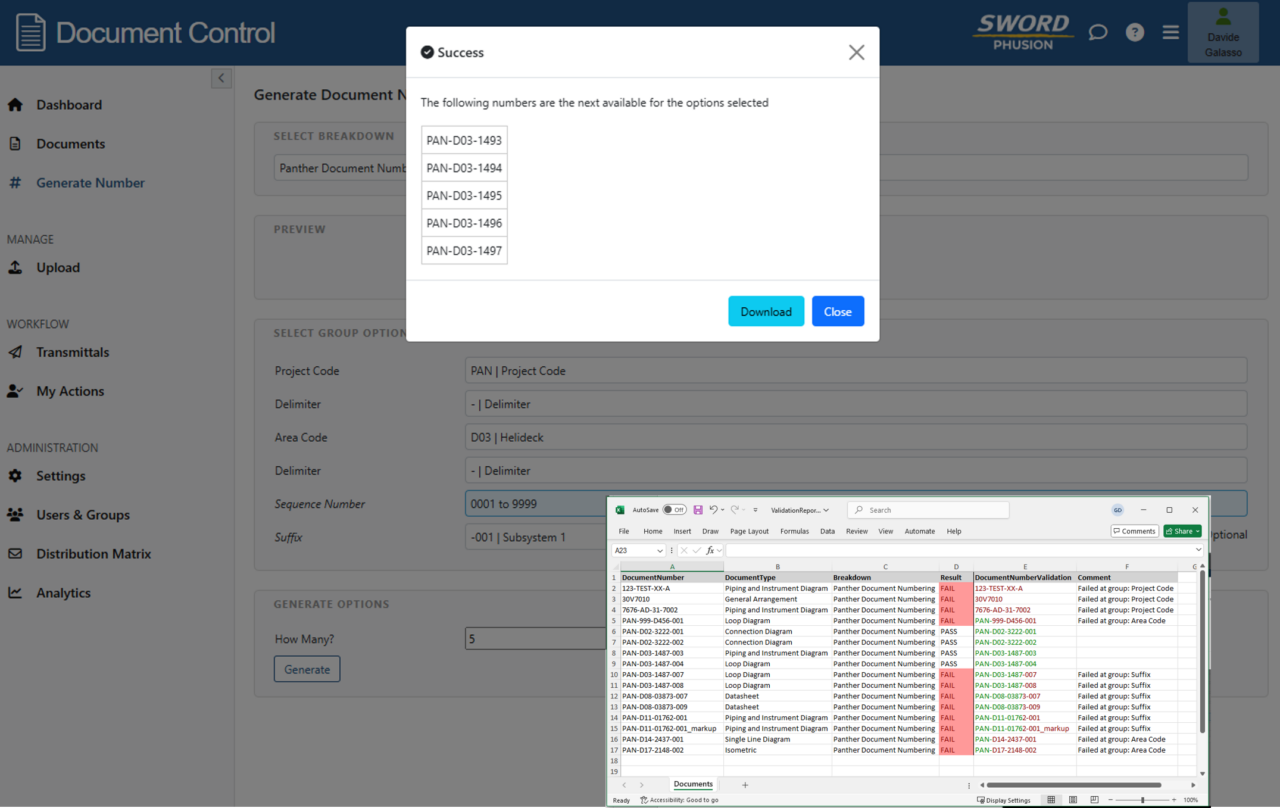Collapse the left sidebar with chevron
This screenshot has height=808, width=1280.
click(222, 78)
